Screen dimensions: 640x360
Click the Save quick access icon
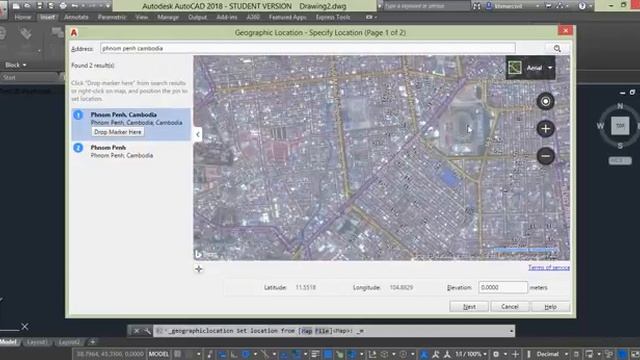click(x=39, y=6)
